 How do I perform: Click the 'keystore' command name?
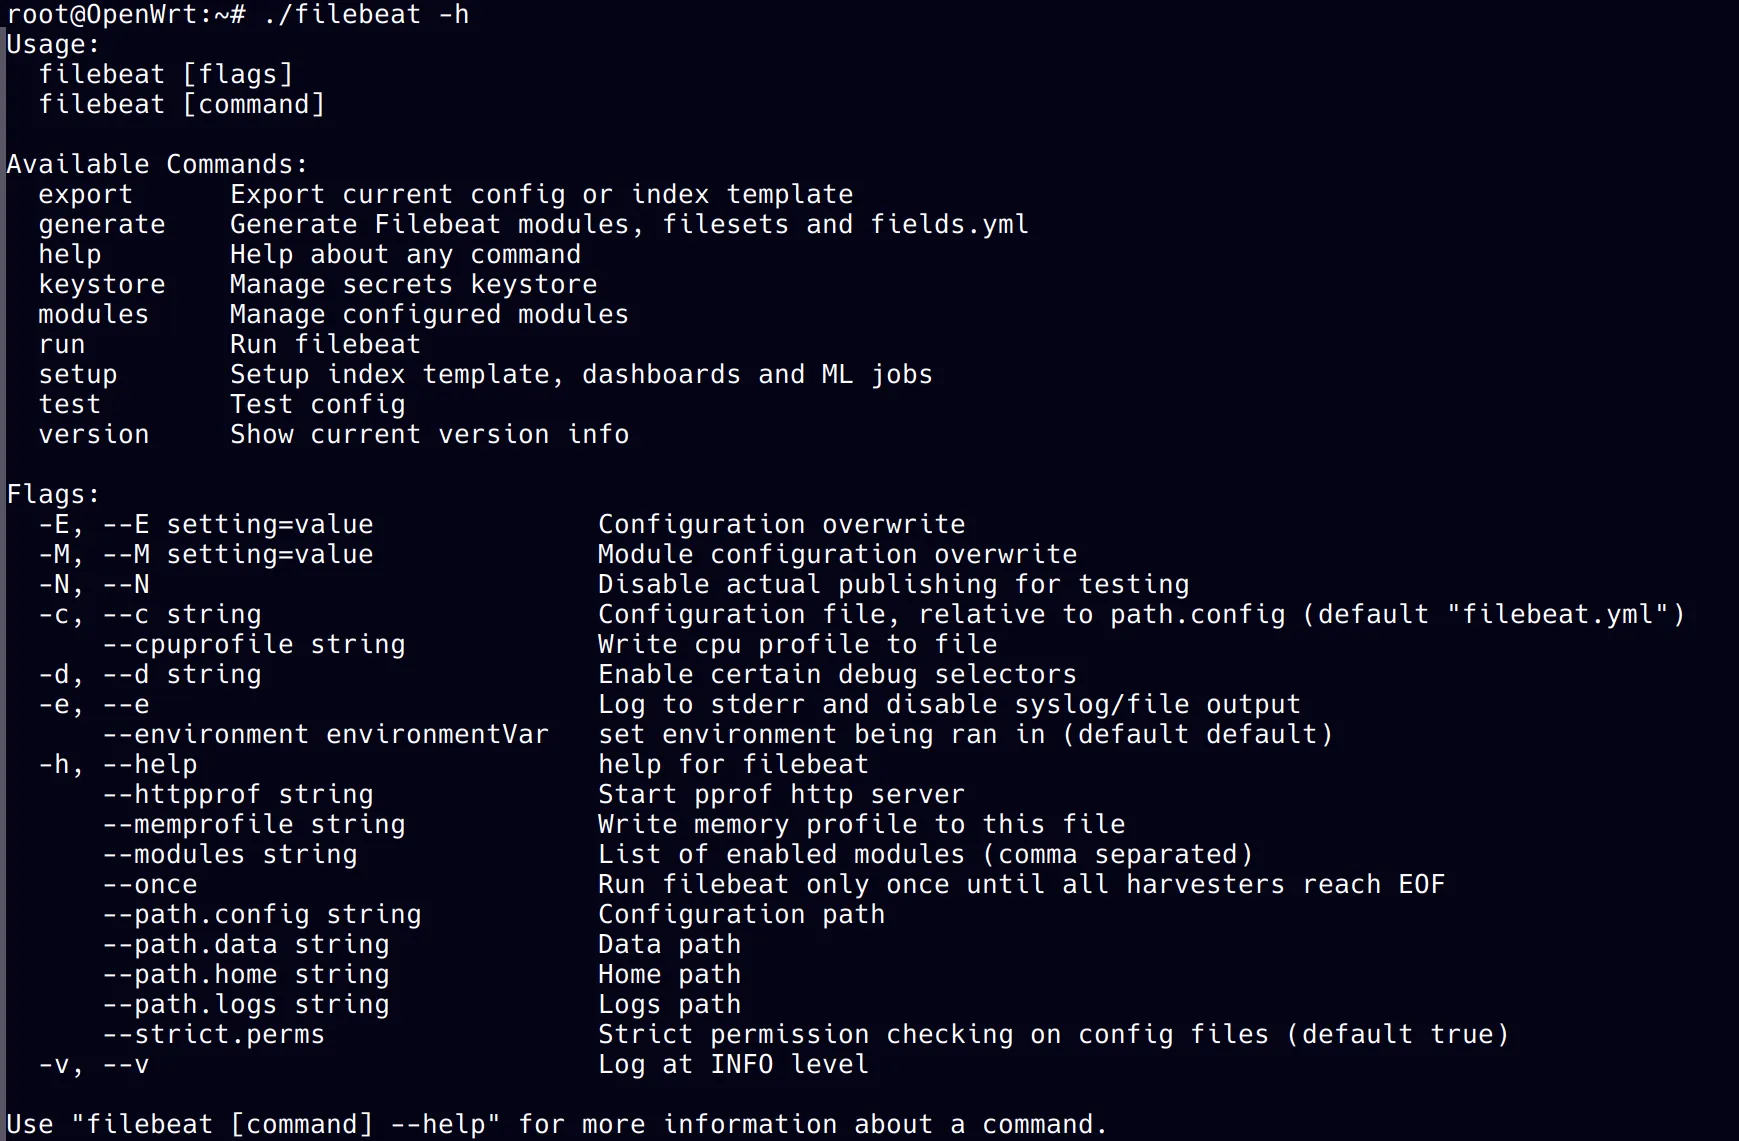pyautogui.click(x=101, y=285)
